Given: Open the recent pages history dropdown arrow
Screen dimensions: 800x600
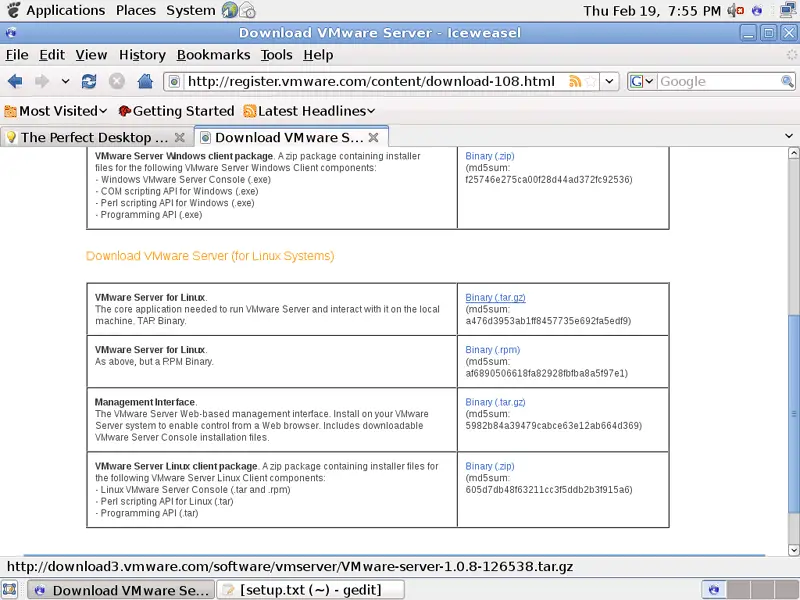Looking at the screenshot, I should tap(65, 81).
